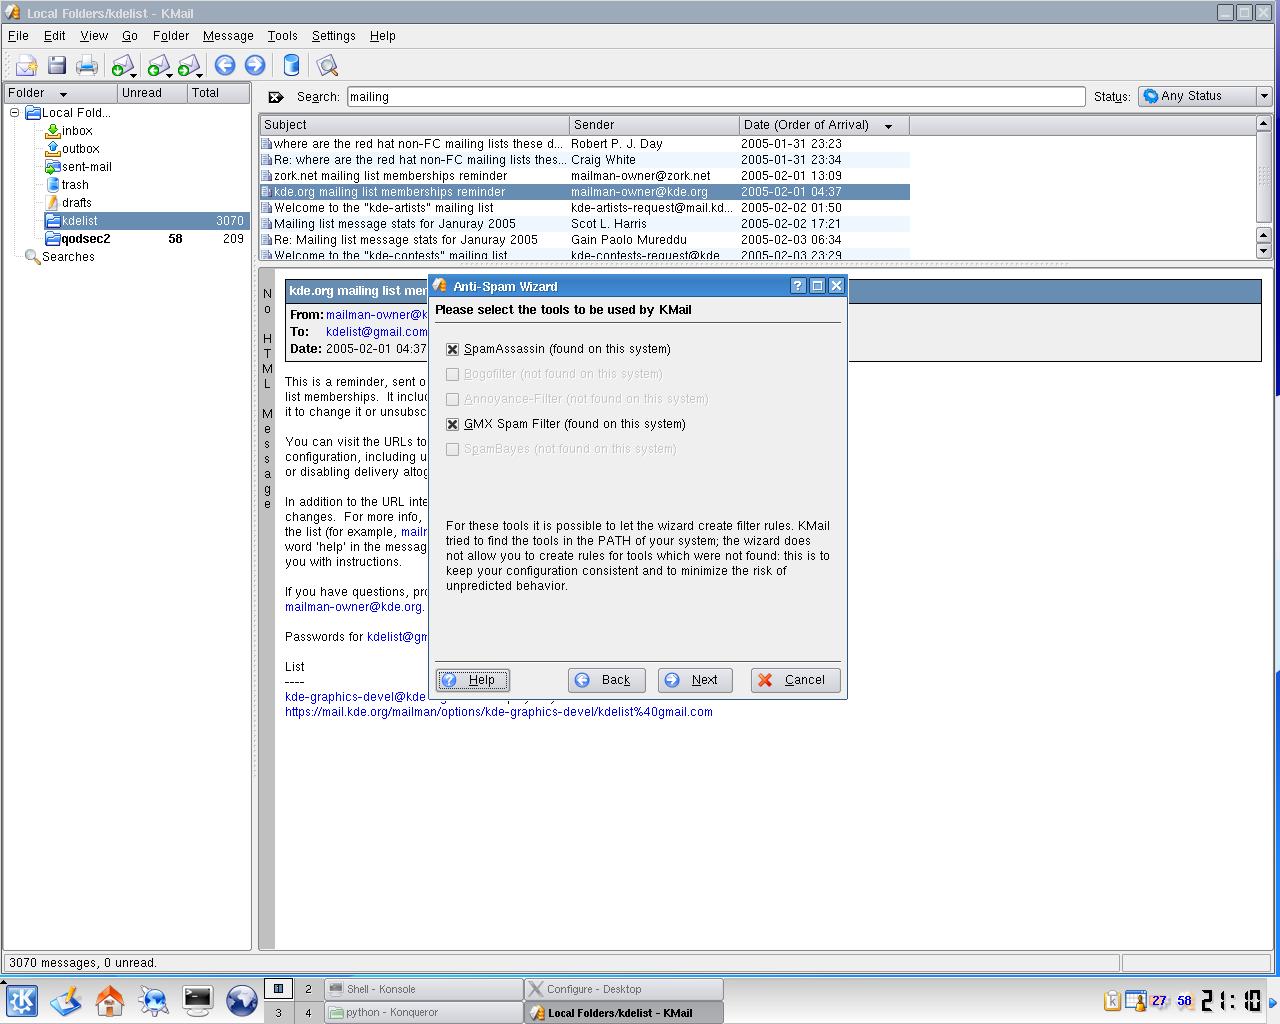The width and height of the screenshot is (1280, 1024).
Task: Open the drafts folder
Action: pyautogui.click(x=76, y=203)
